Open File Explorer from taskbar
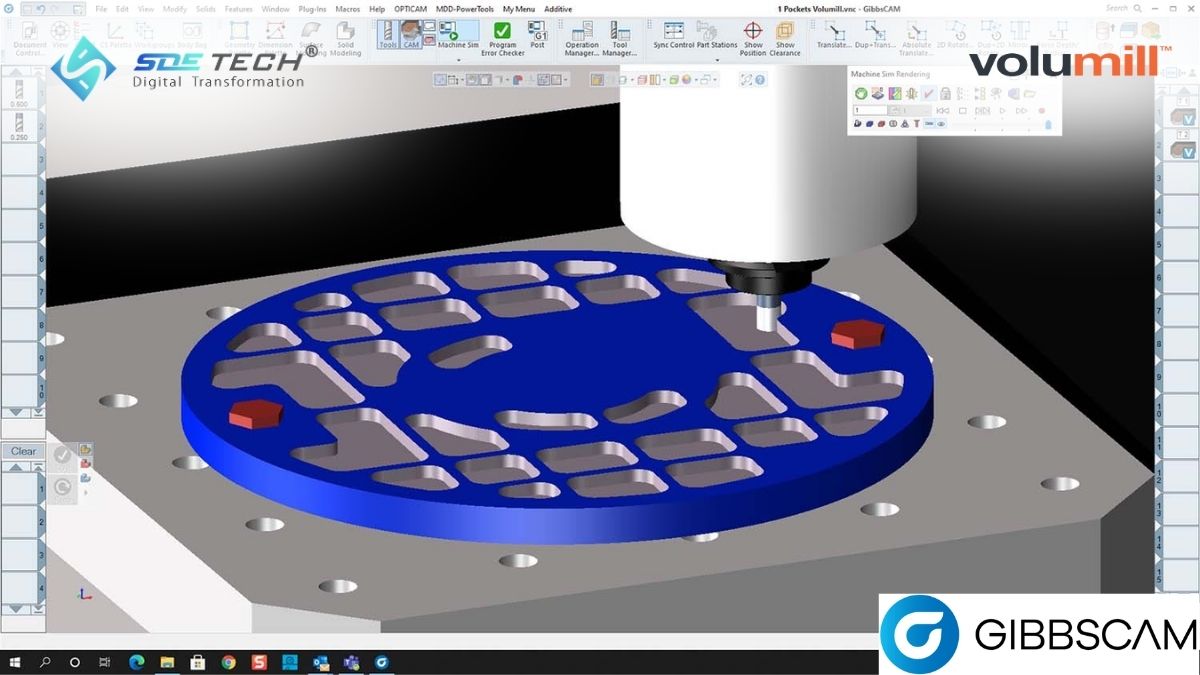1200x675 pixels. tap(167, 662)
